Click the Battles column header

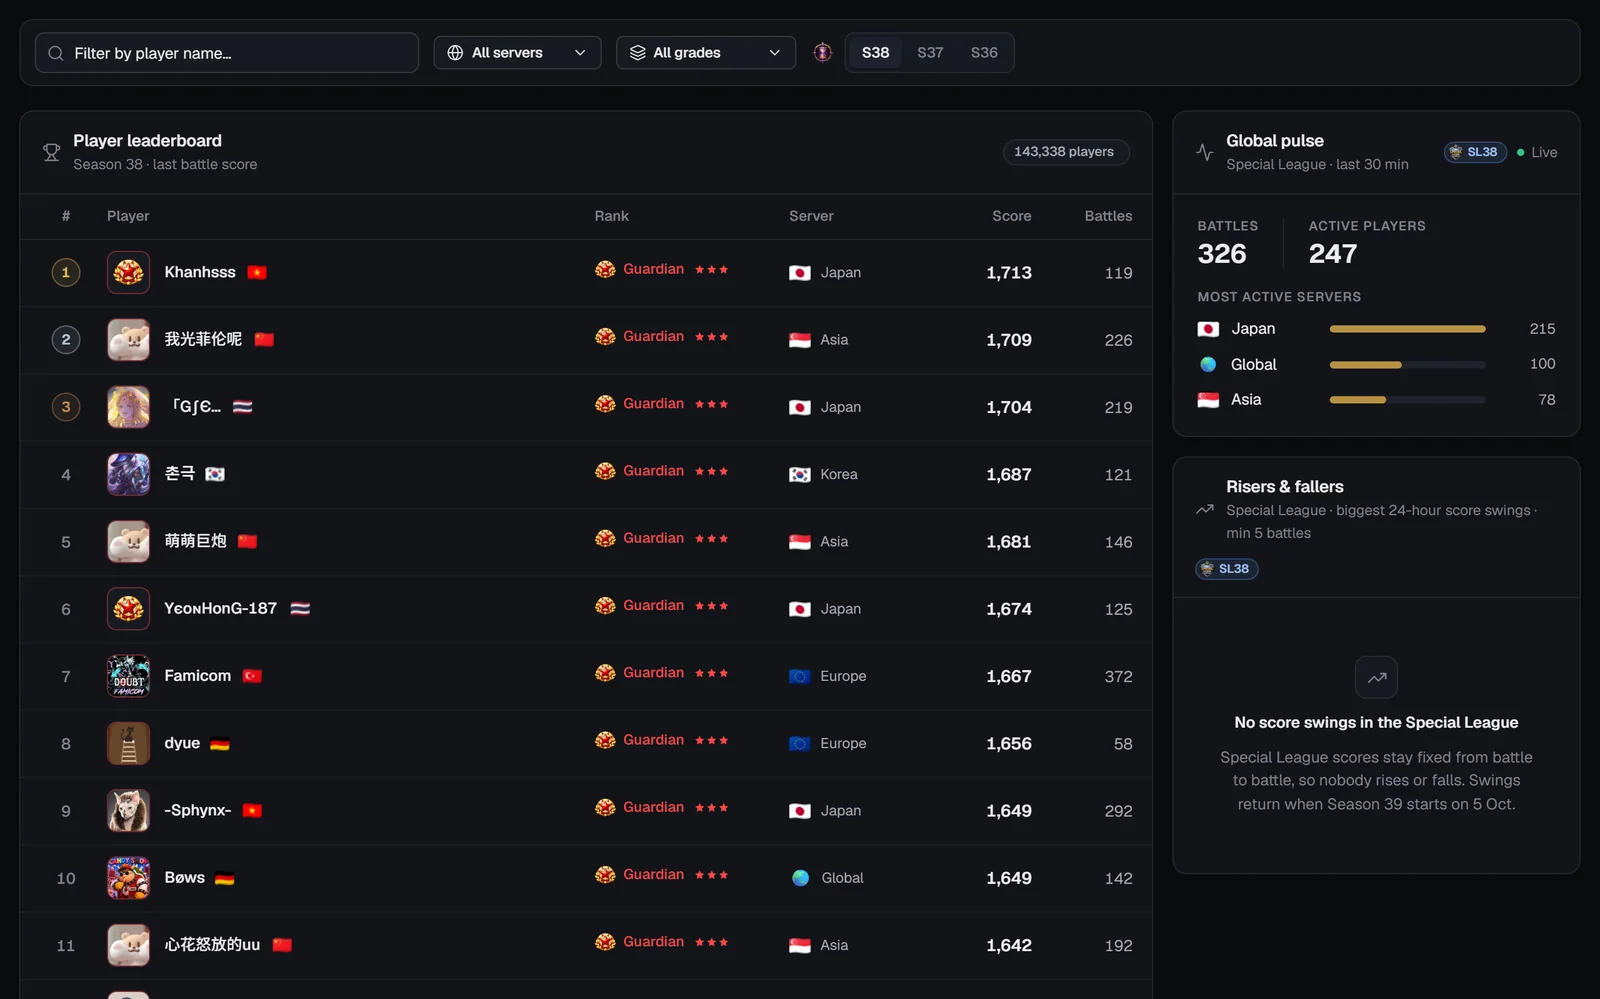click(1108, 216)
